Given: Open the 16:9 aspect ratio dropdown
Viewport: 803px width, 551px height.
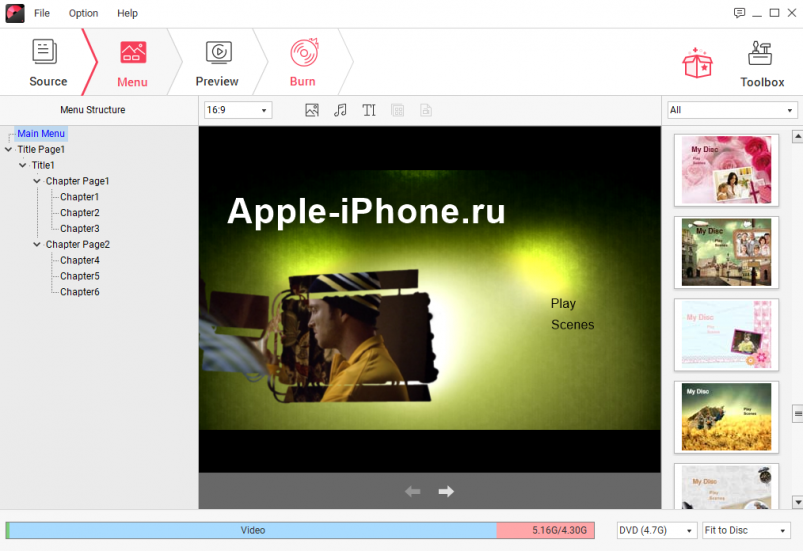Looking at the screenshot, I should click(x=238, y=110).
